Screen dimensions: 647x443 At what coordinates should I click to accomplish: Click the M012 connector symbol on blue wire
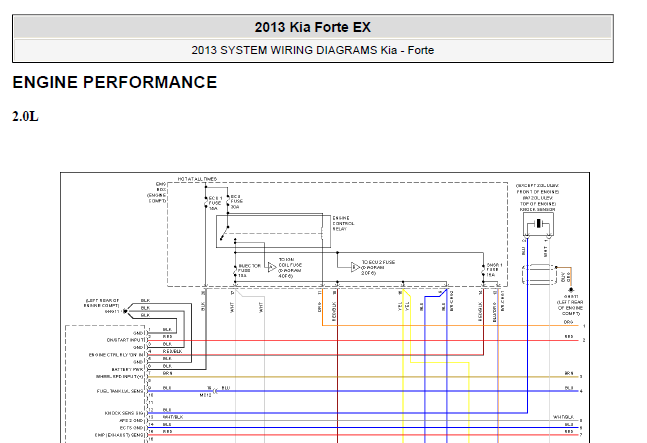tap(214, 391)
